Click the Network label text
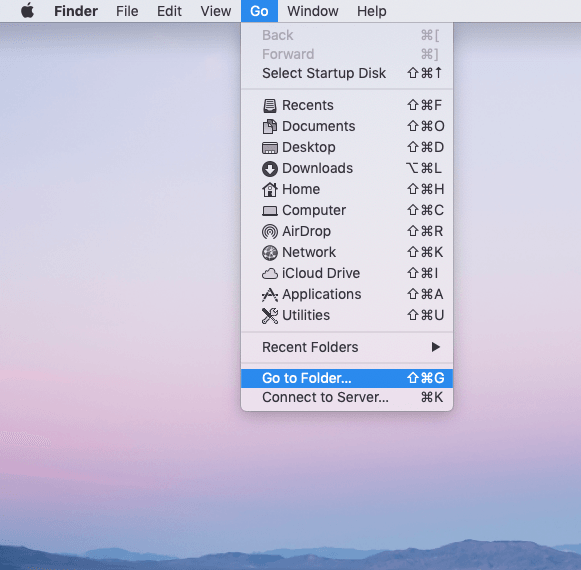Image resolution: width=581 pixels, height=570 pixels. coord(309,252)
